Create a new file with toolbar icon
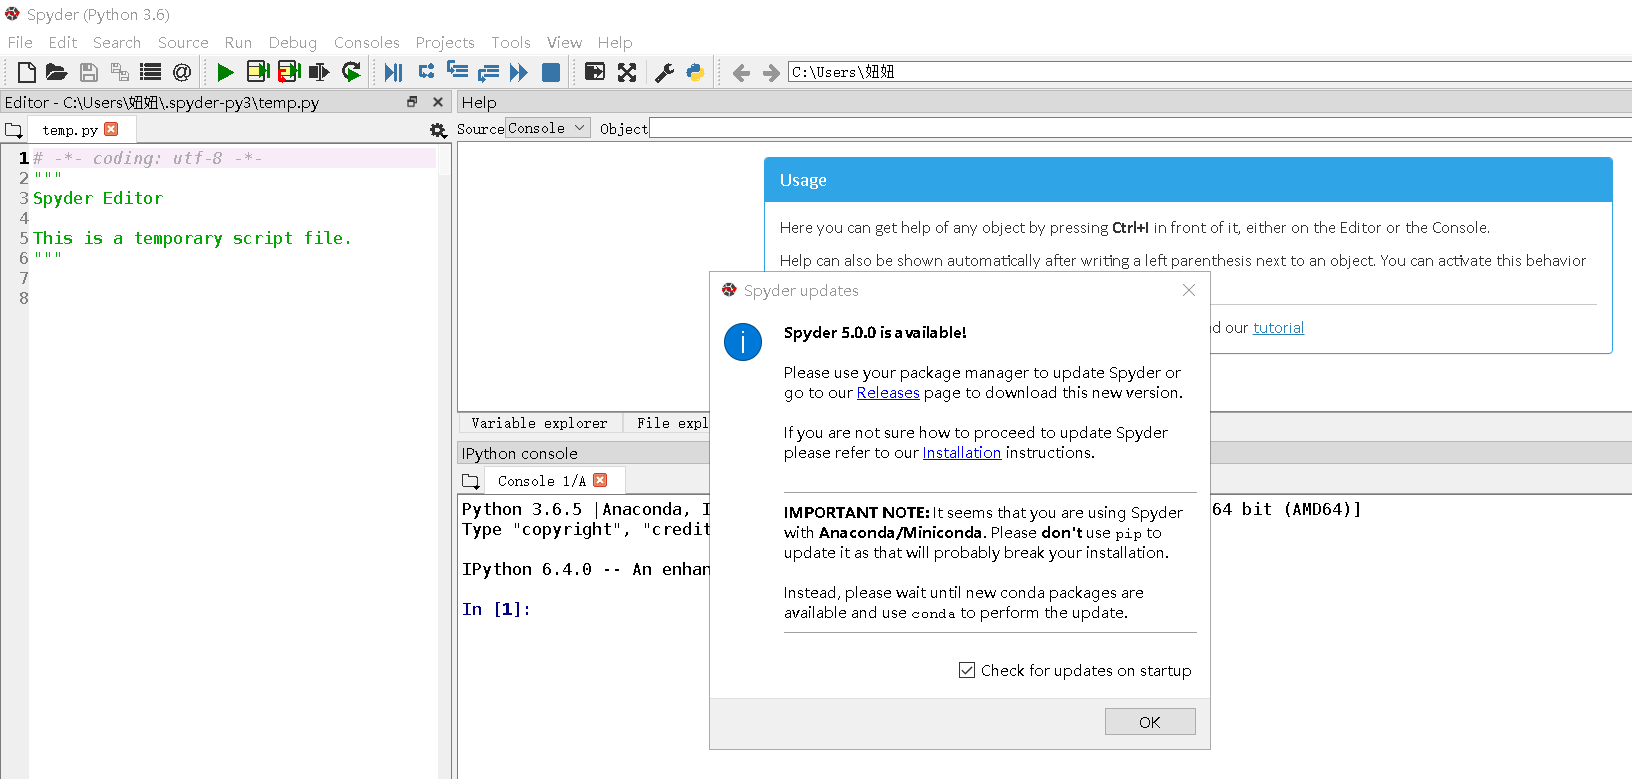1632x779 pixels. click(x=27, y=72)
